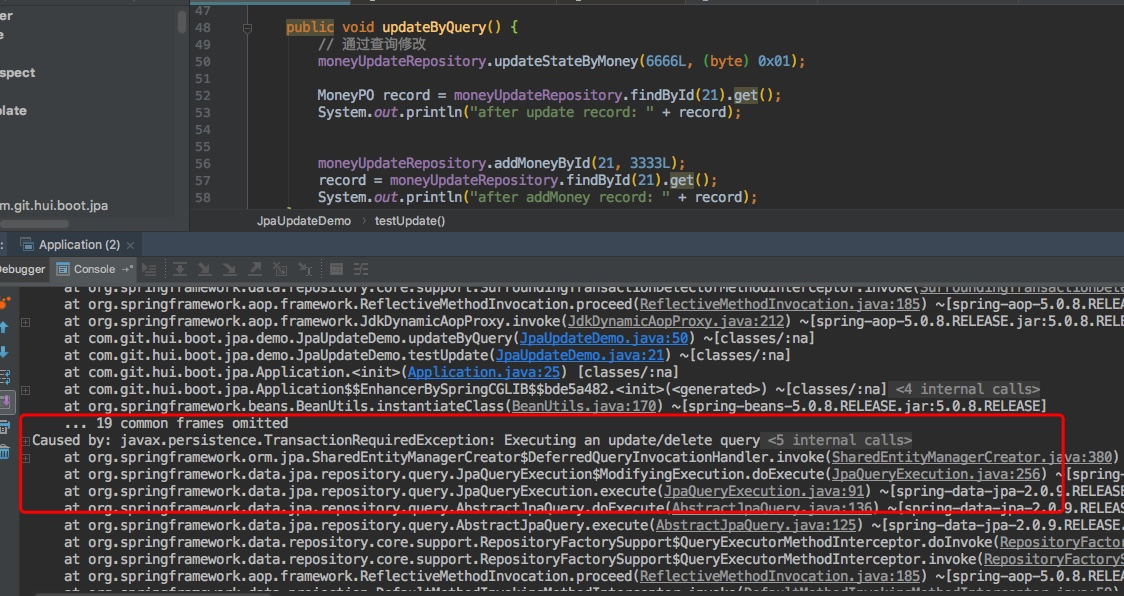Select the Step Over debugger icon
Image resolution: width=1124 pixels, height=596 pixels.
180,269
